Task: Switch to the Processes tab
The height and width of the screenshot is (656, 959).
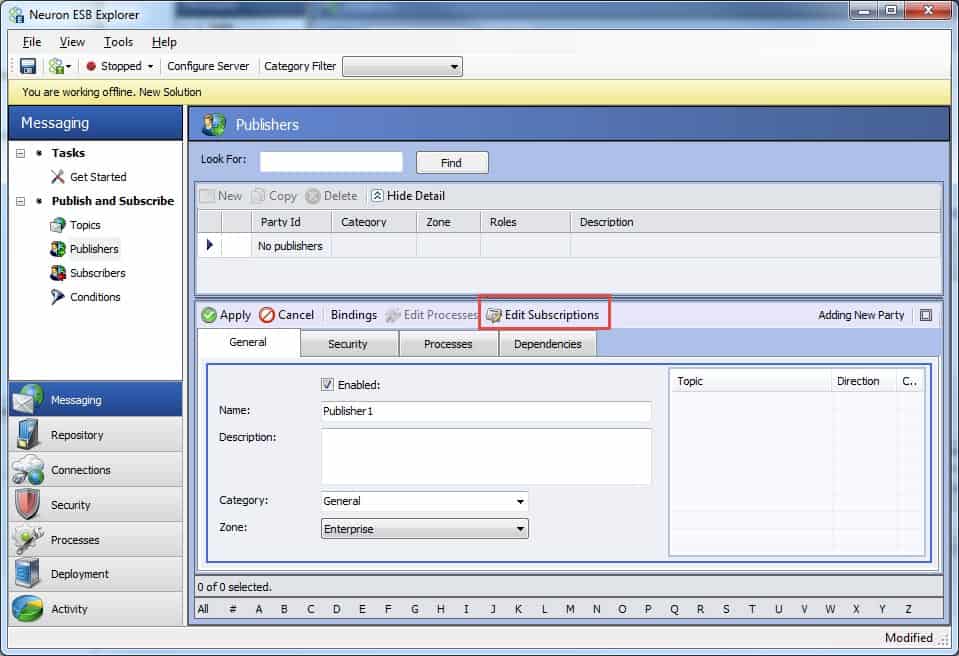Action: (448, 344)
